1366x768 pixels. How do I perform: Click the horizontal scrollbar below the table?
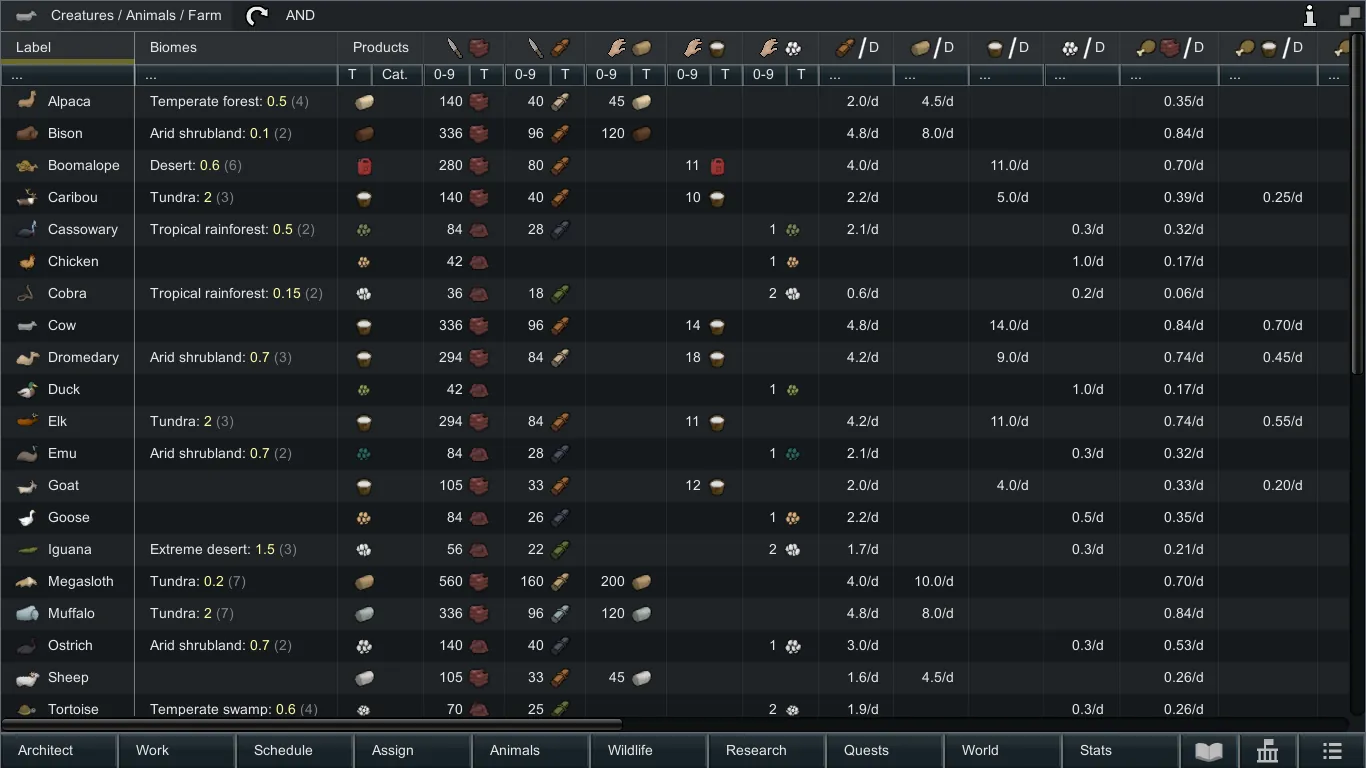(310, 723)
